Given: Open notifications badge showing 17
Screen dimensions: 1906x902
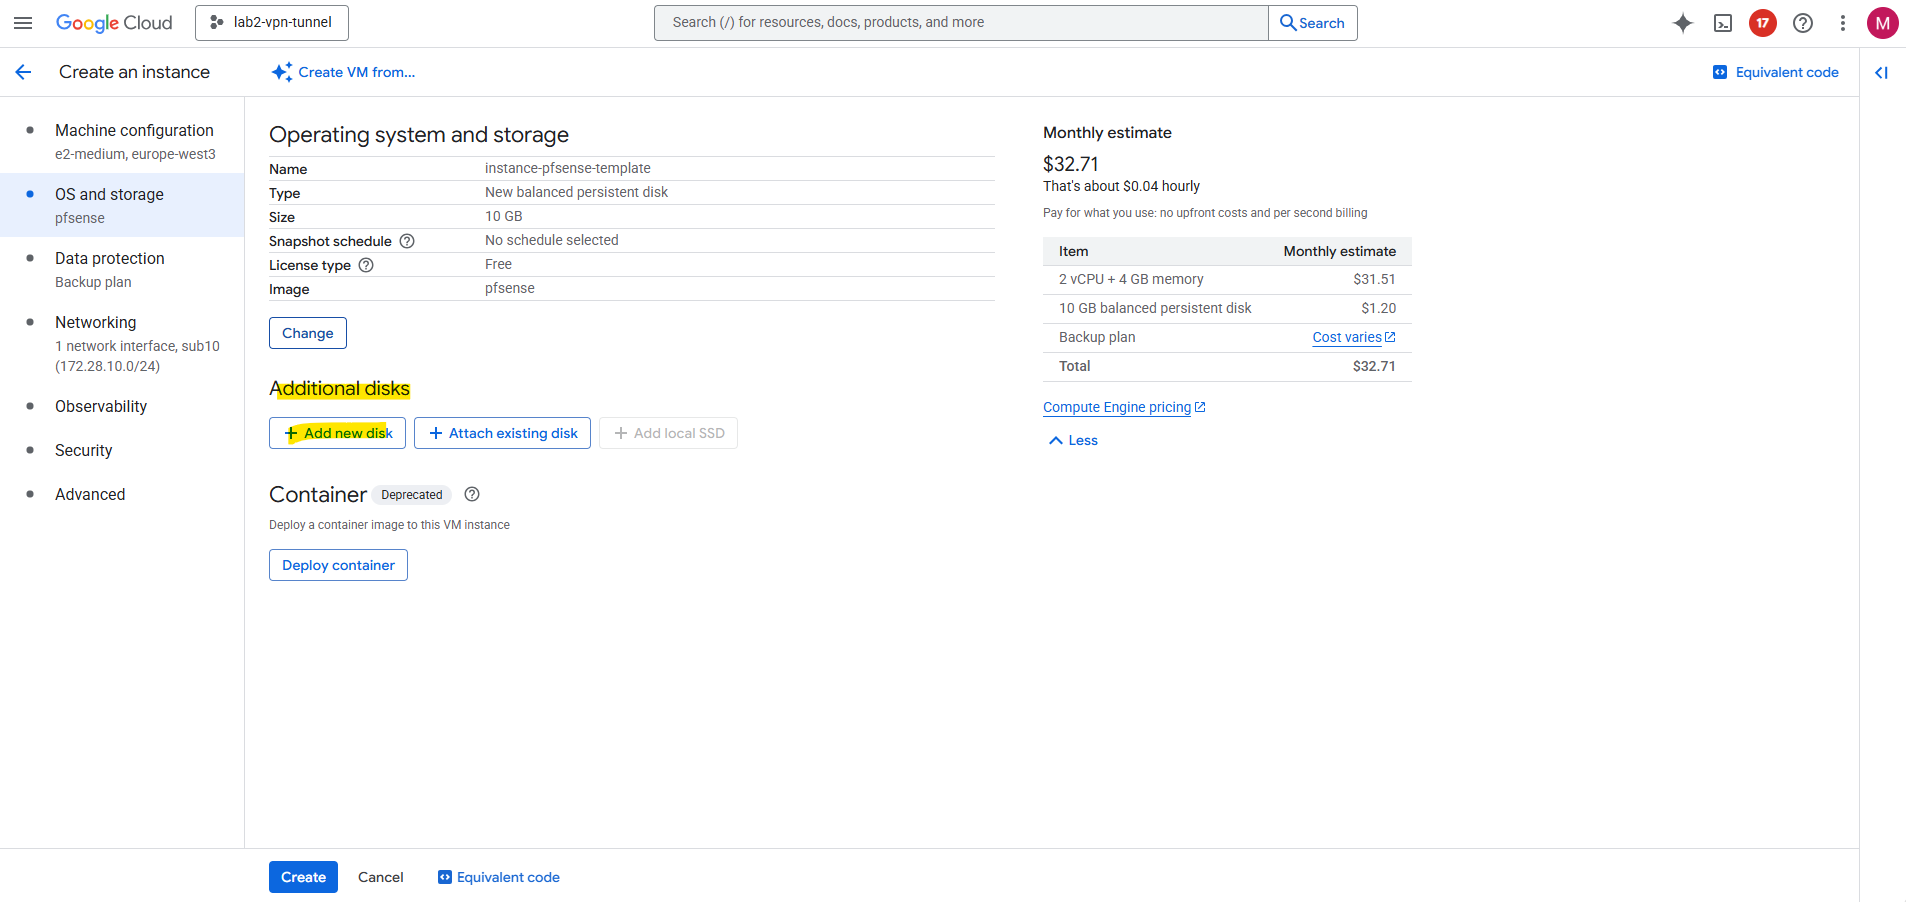Looking at the screenshot, I should tap(1763, 23).
